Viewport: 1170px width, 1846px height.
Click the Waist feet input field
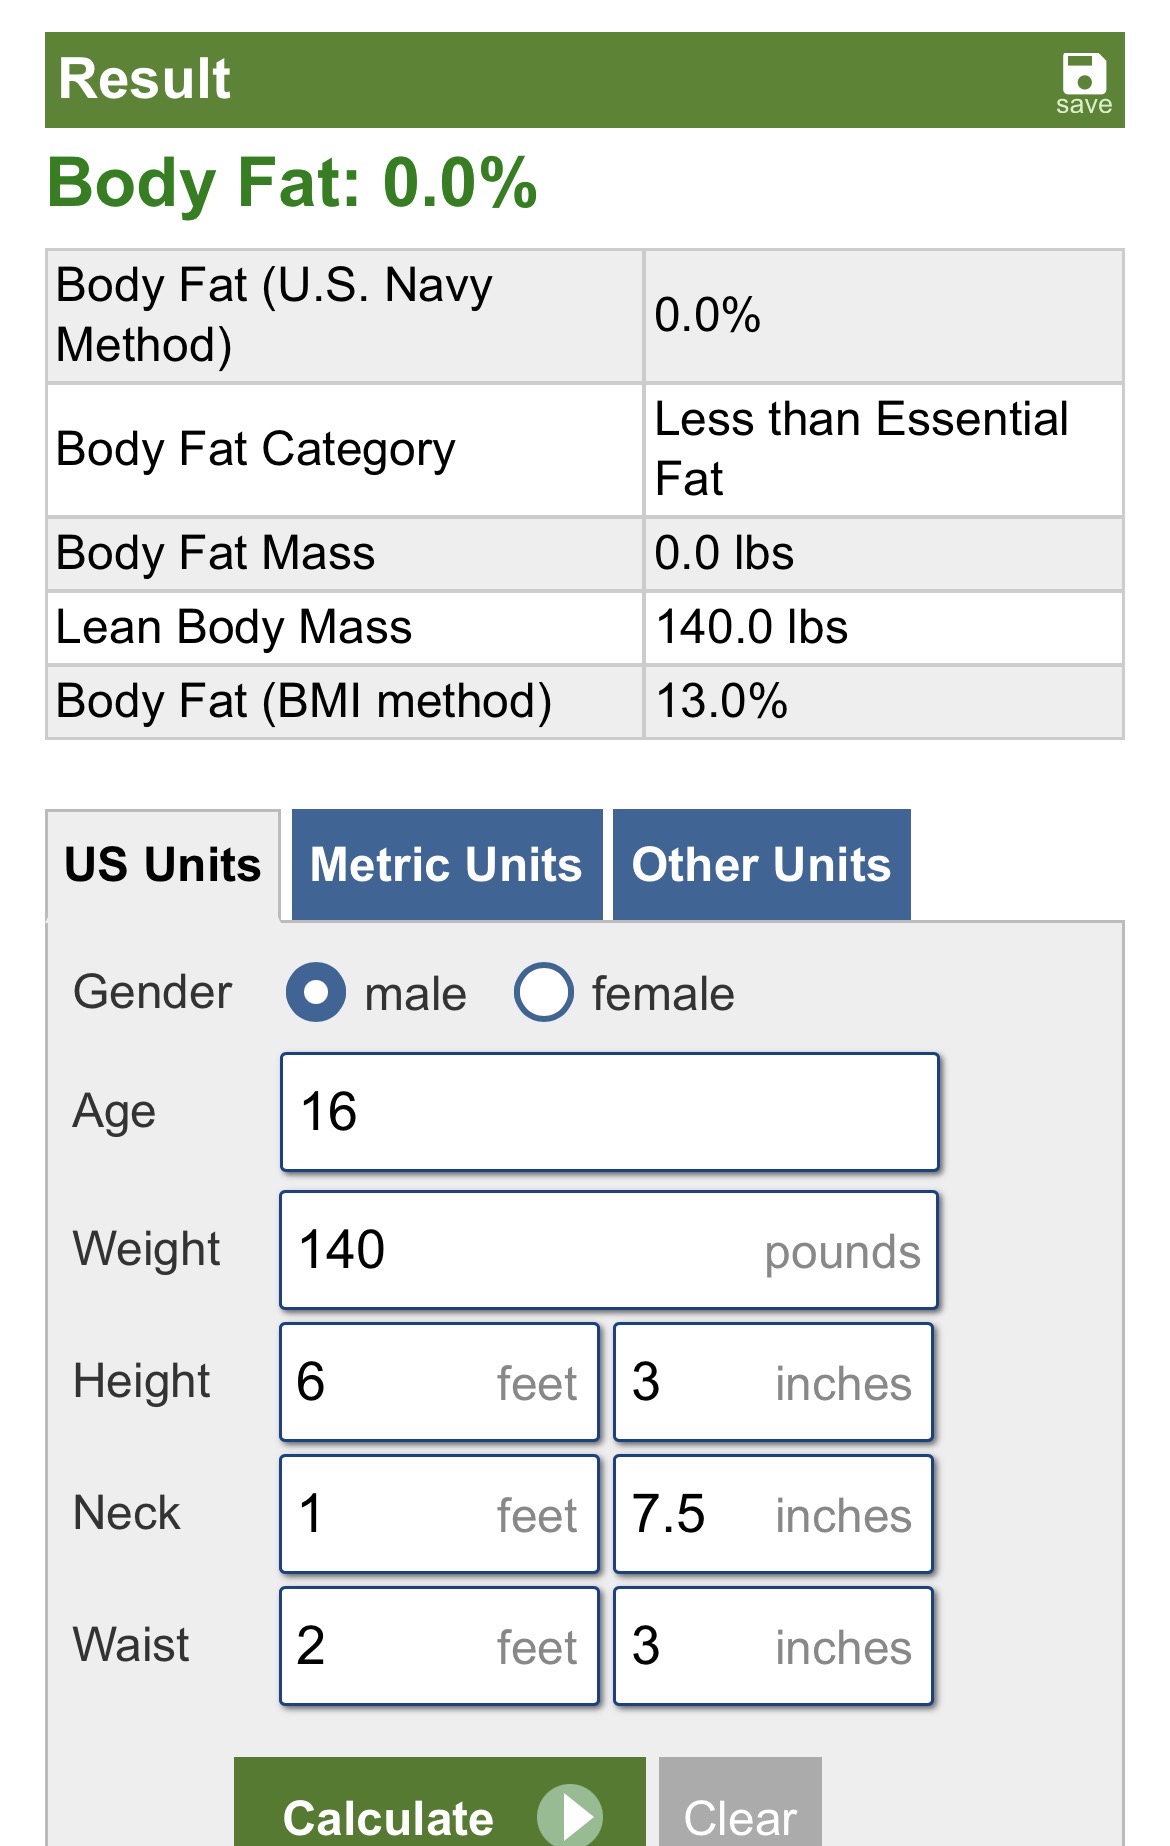tap(440, 1646)
